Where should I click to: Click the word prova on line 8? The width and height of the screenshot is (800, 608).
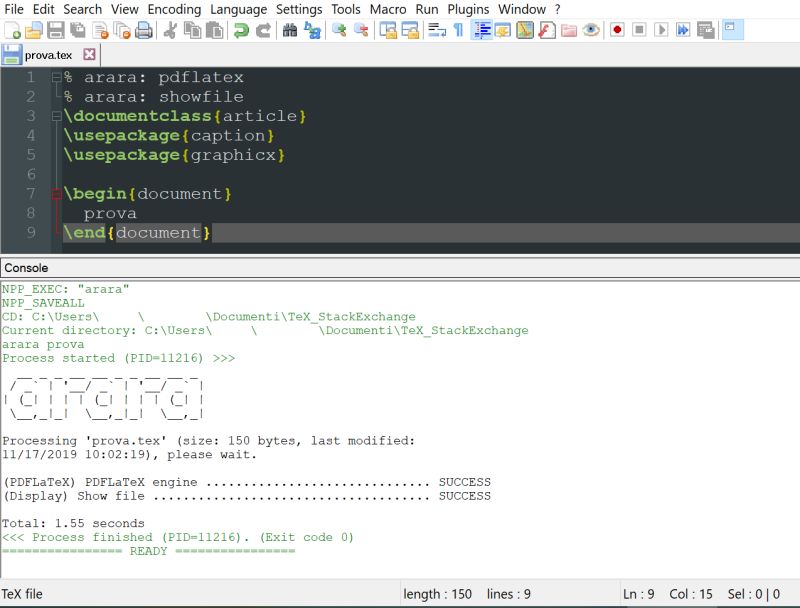(x=110, y=213)
